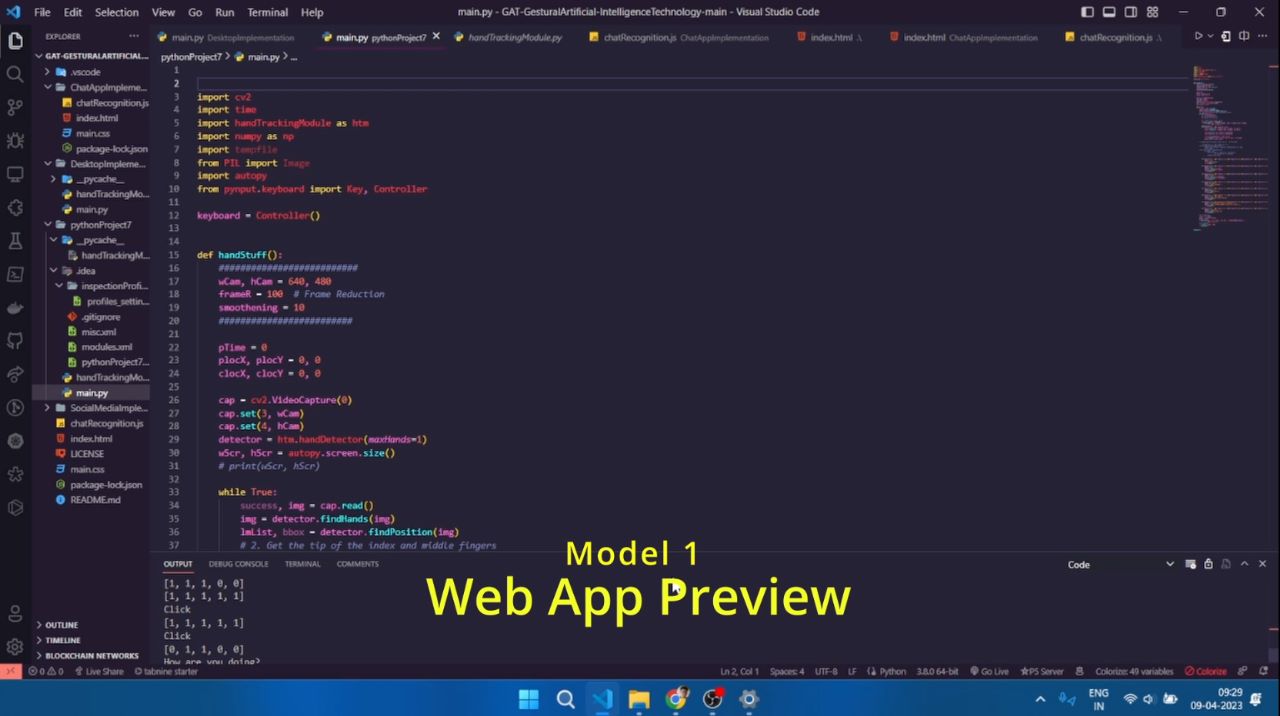The image size is (1280, 716).
Task: Open Explorer views and more actions ellipsis
Action: click(136, 37)
